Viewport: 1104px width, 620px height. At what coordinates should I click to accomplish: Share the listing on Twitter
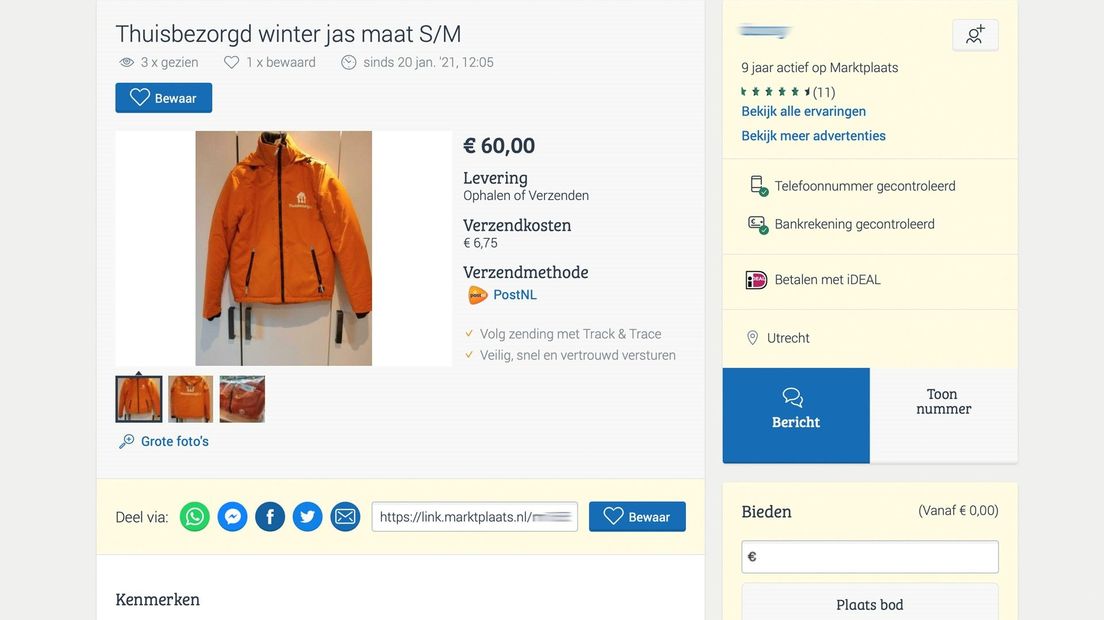(308, 517)
